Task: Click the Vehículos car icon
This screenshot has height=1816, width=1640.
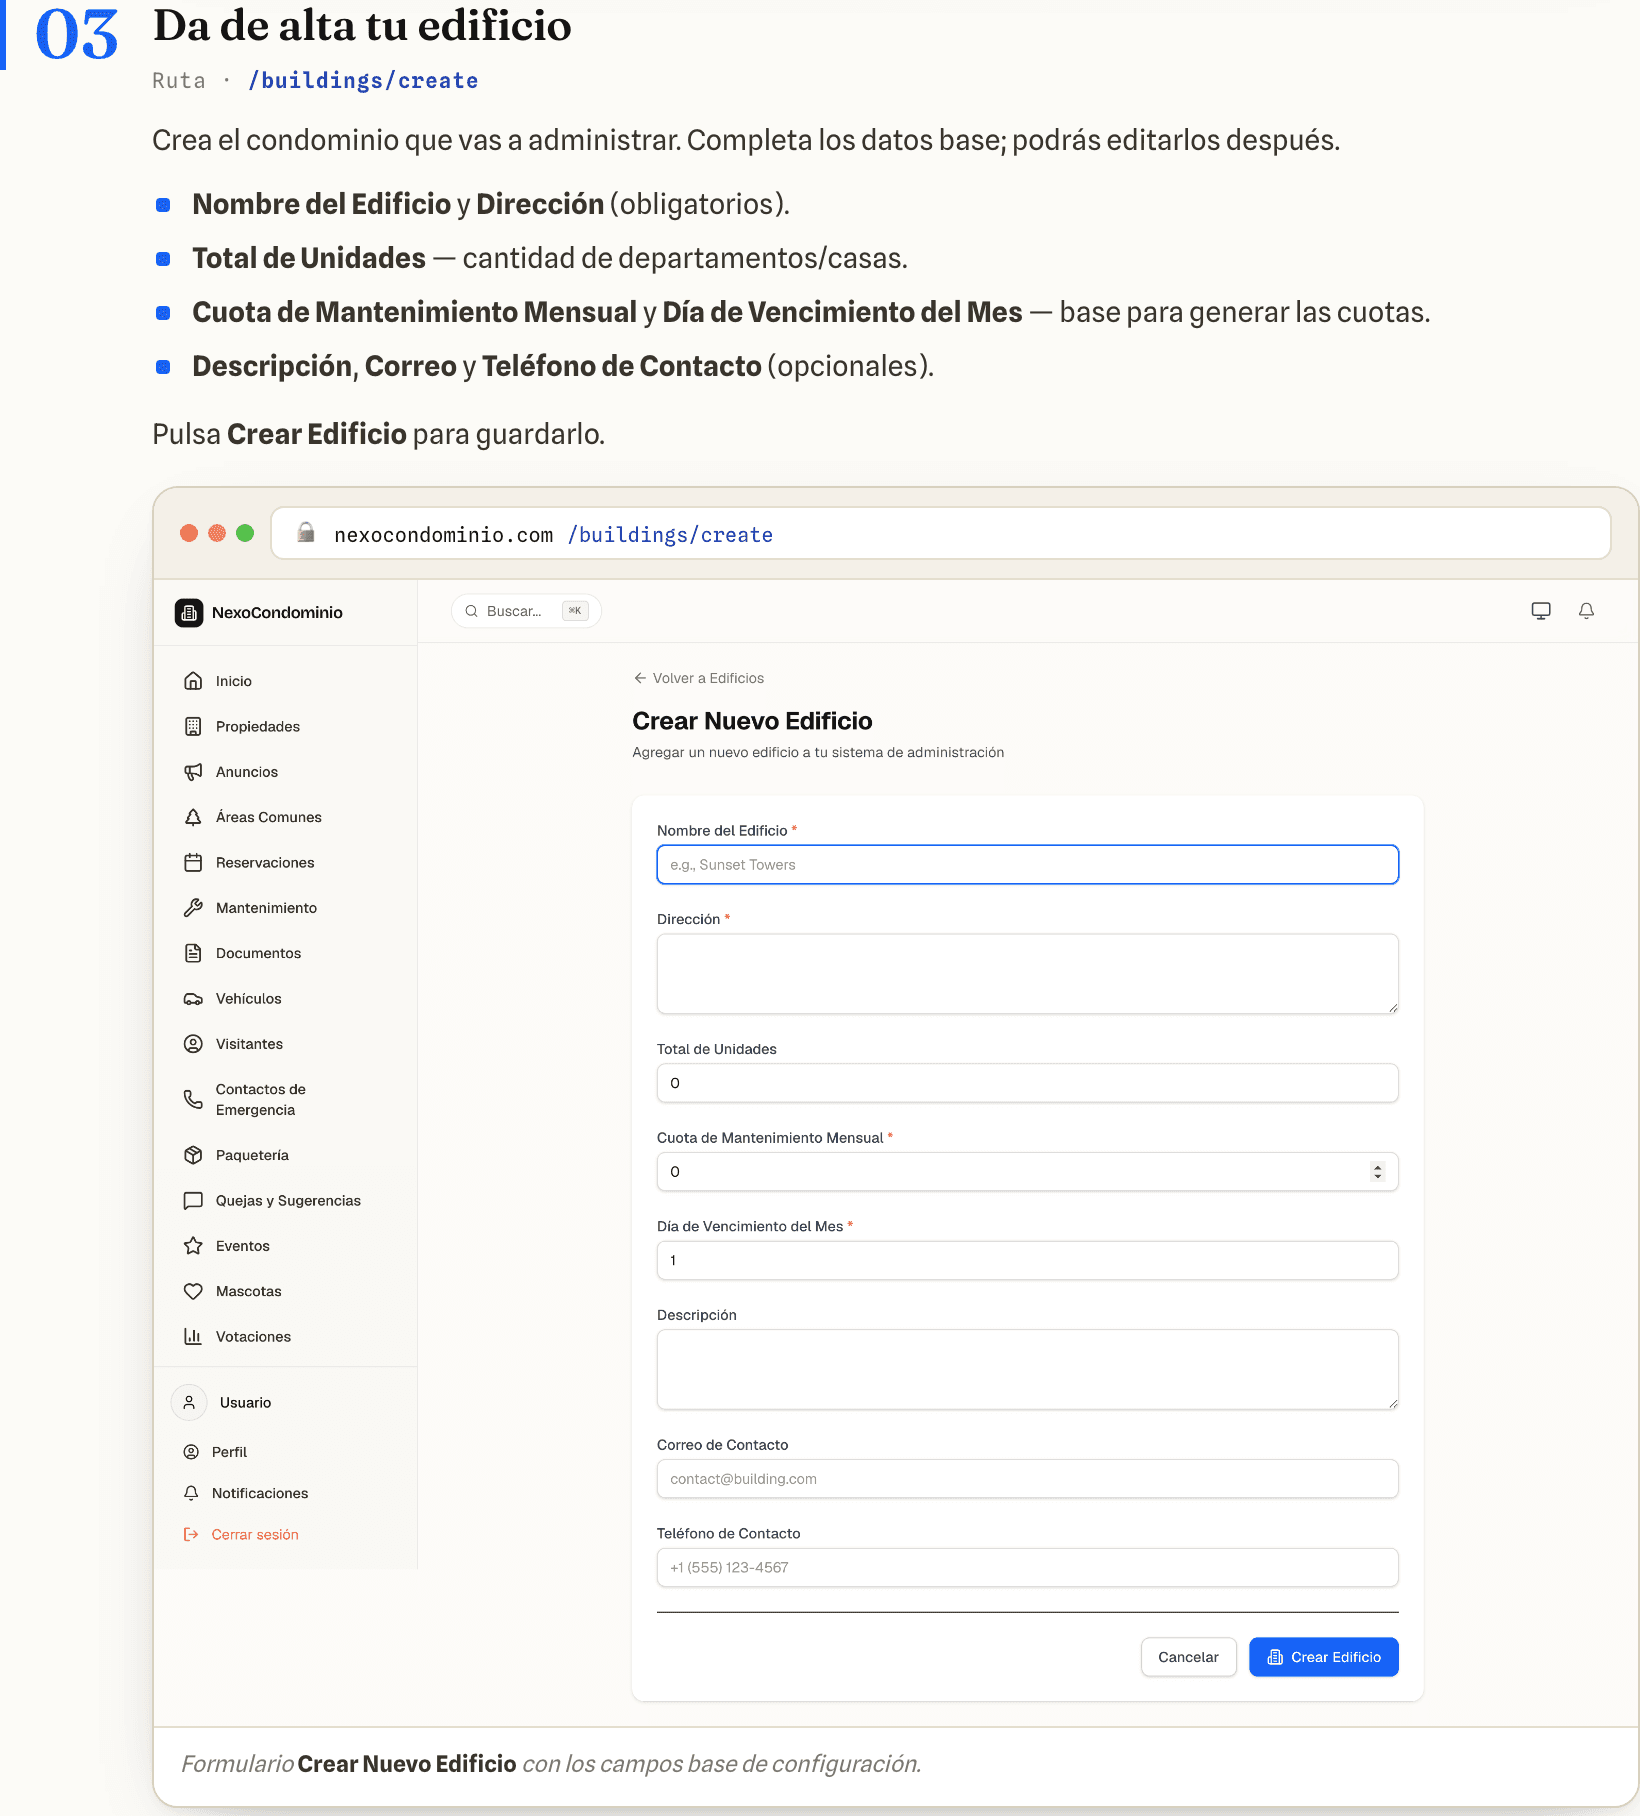Action: [193, 999]
